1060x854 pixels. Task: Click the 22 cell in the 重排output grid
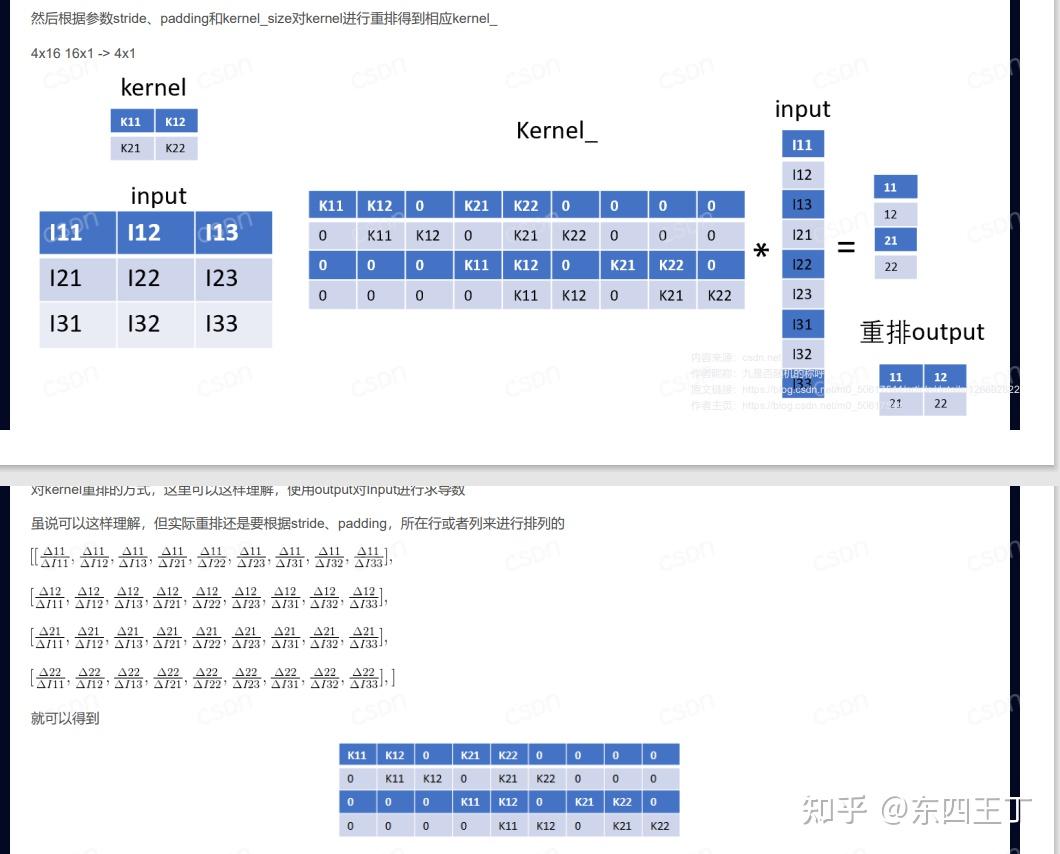point(940,403)
